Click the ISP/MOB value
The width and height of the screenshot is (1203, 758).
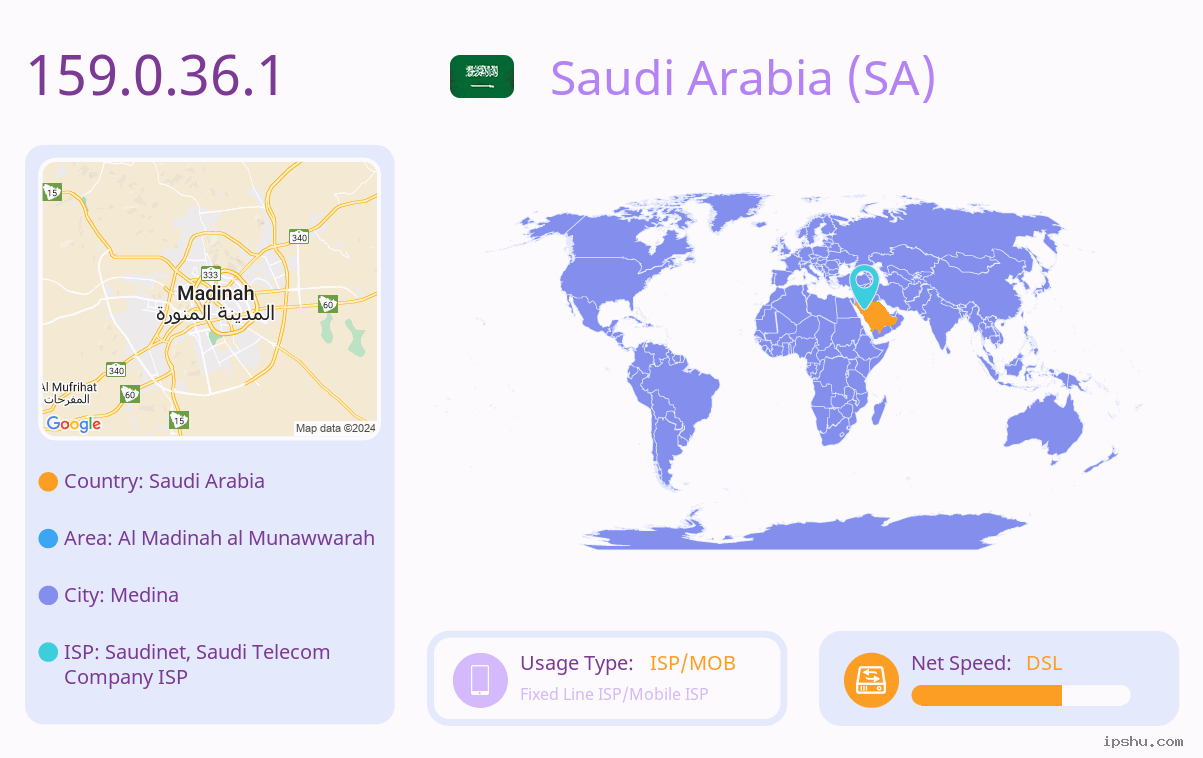[693, 663]
